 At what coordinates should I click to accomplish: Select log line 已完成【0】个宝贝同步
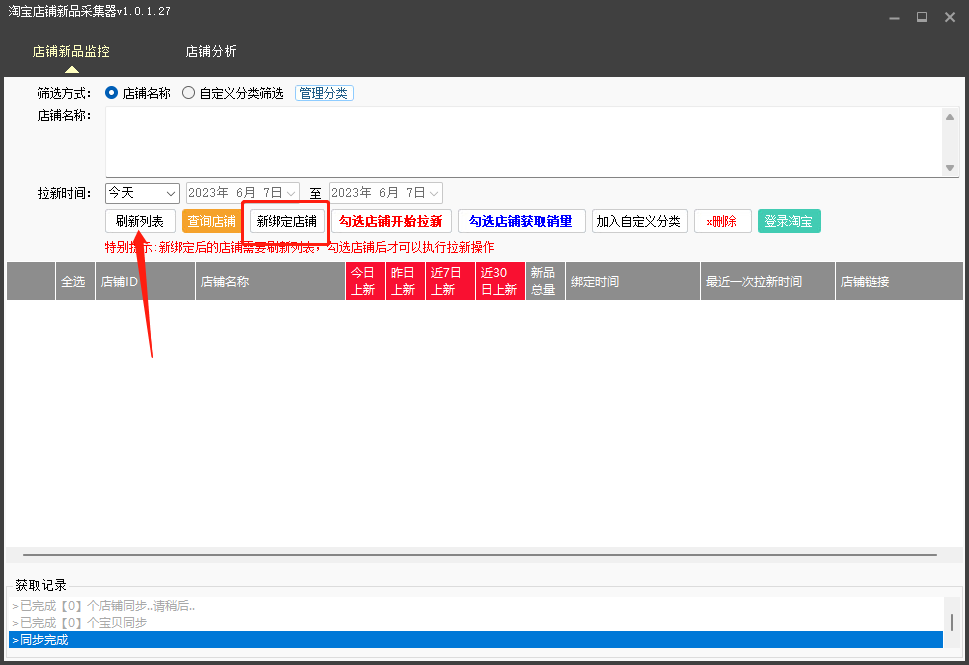coord(476,623)
